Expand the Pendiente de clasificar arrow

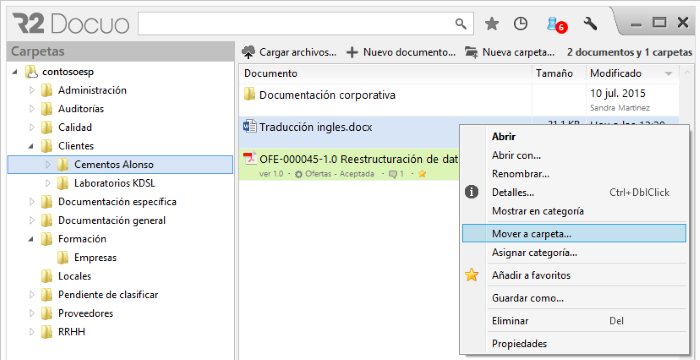pos(31,295)
